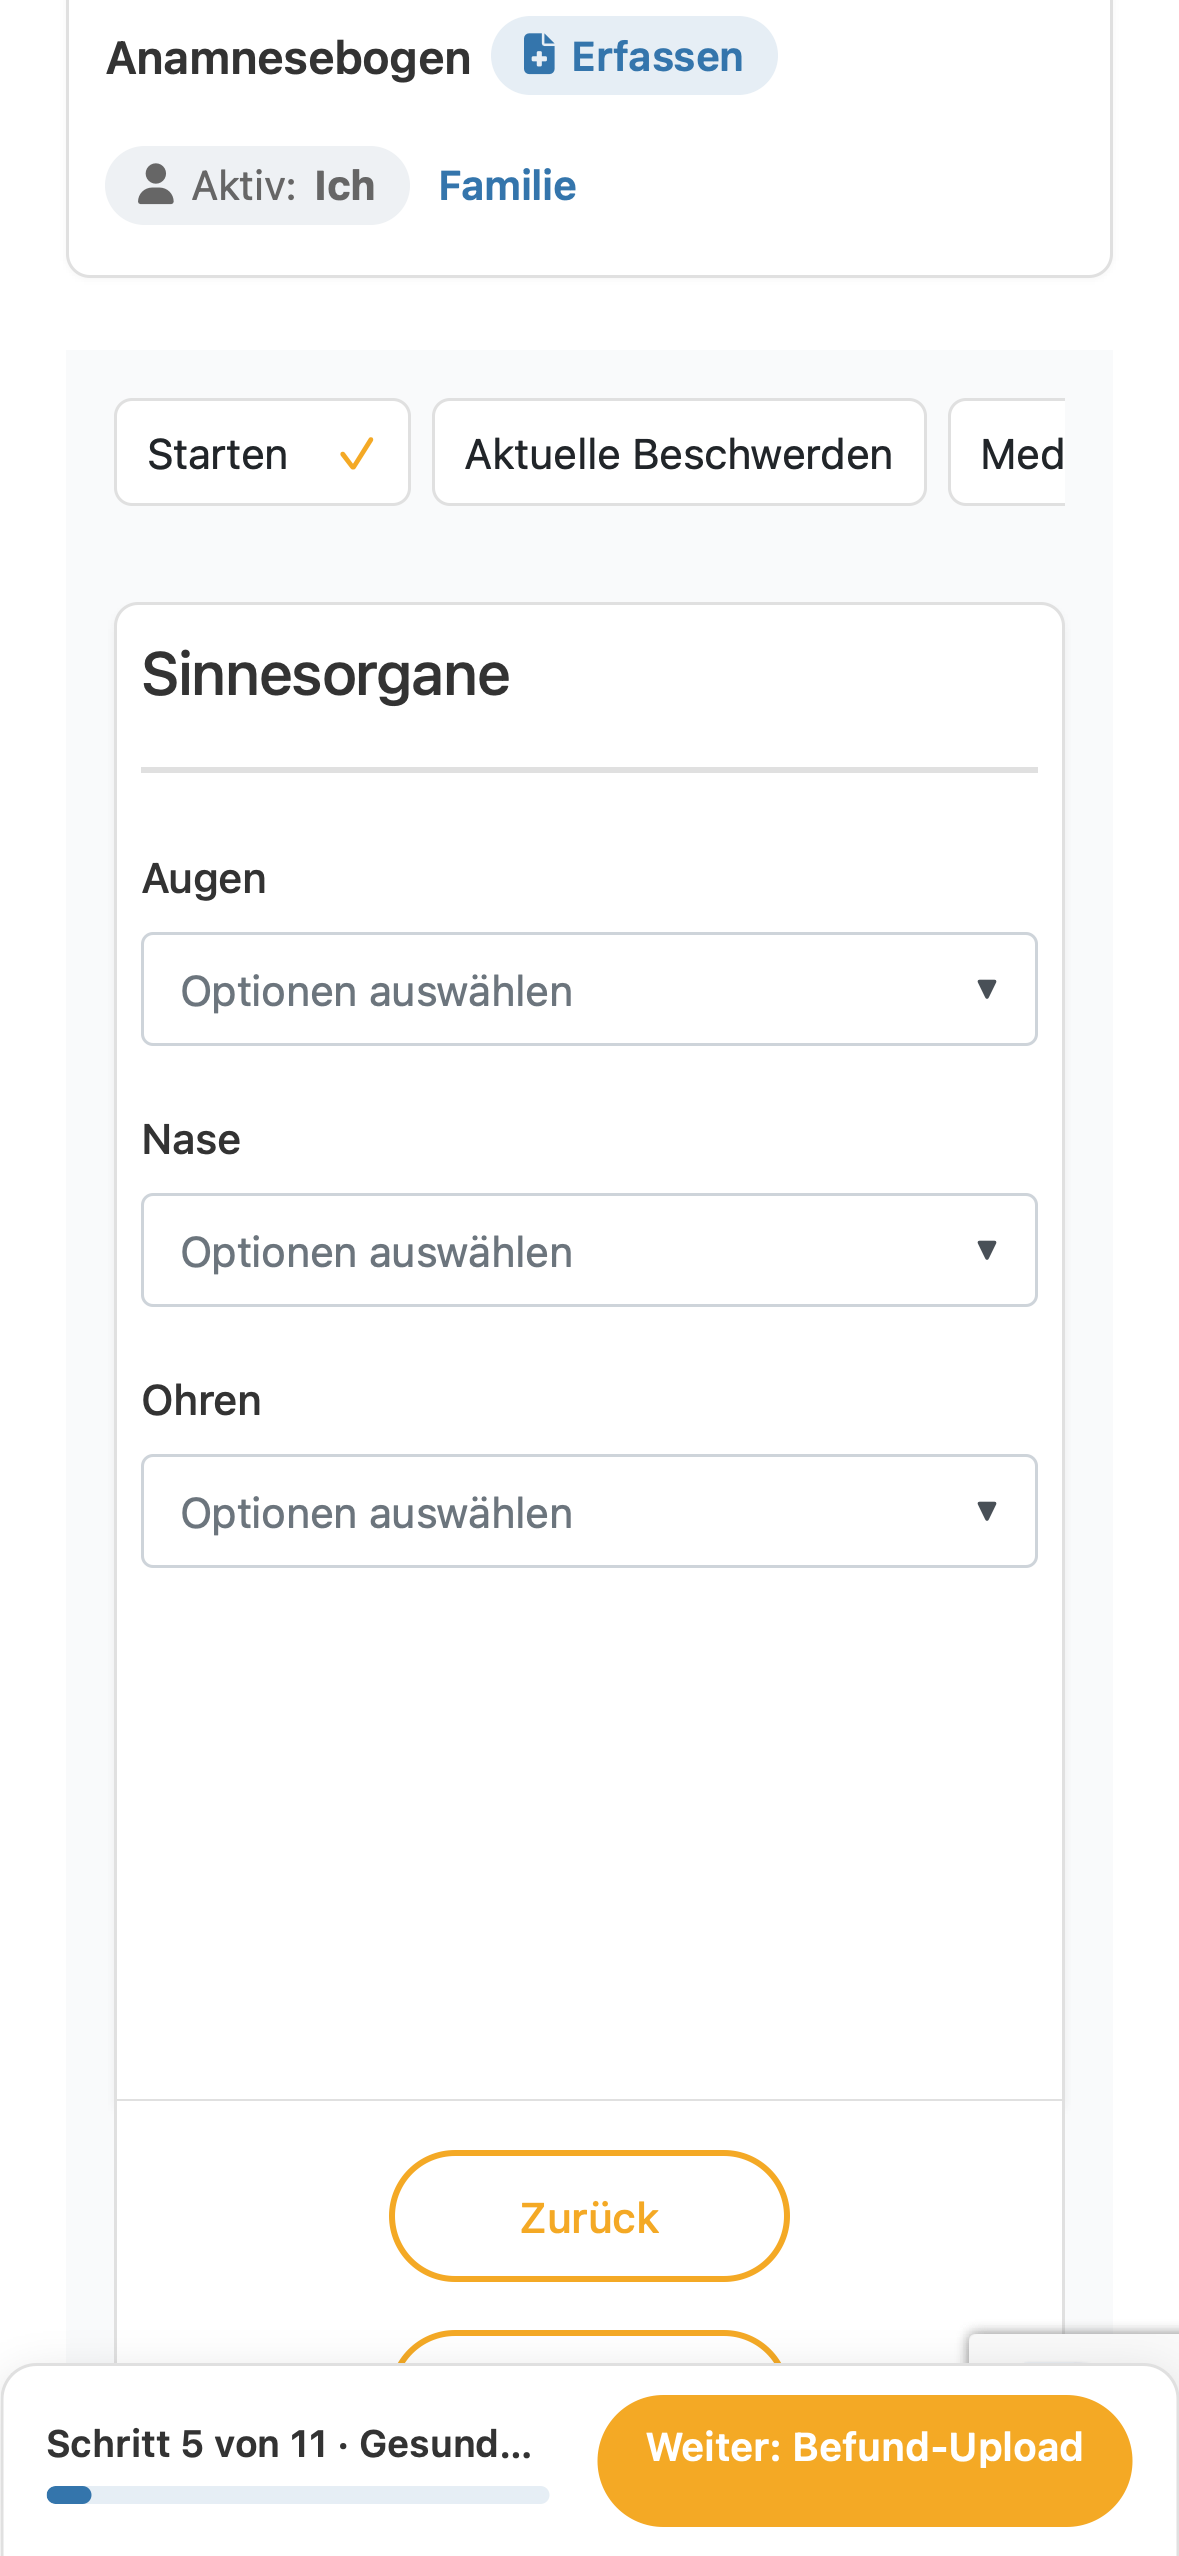1179x2556 pixels.
Task: Click the Augen dropdown arrow icon
Action: [987, 989]
